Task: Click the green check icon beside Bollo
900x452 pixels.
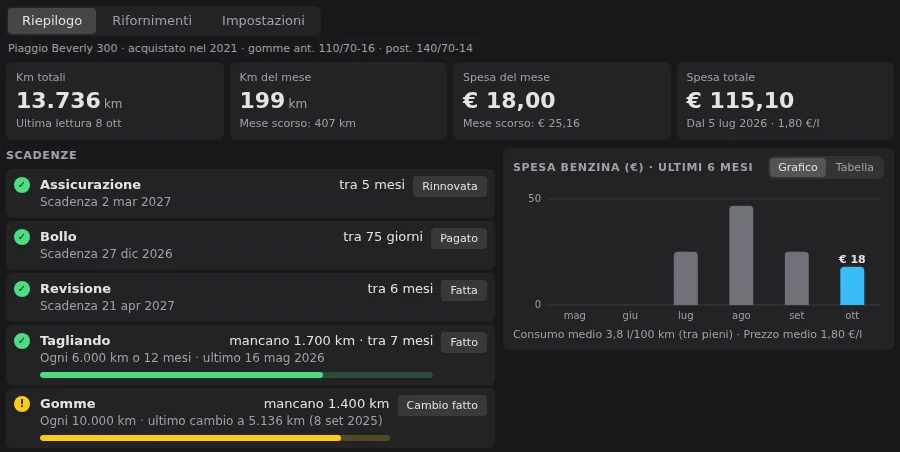Action: pos(22,237)
